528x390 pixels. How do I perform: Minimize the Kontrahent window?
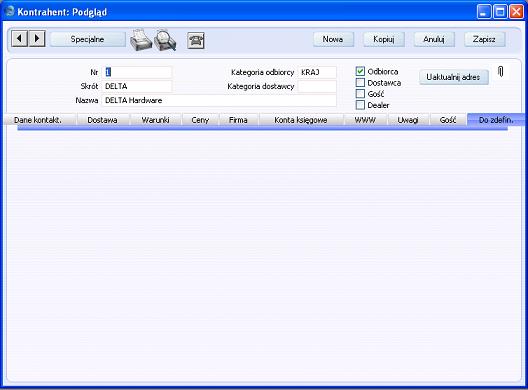click(484, 11)
